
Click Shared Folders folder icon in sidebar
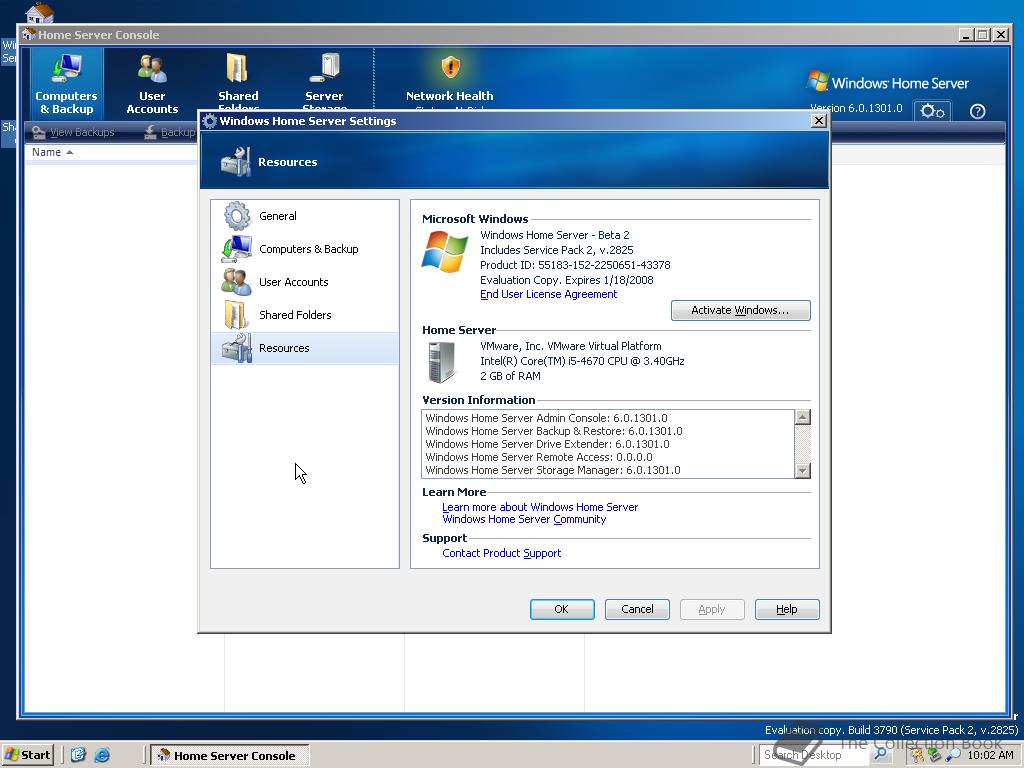click(235, 315)
